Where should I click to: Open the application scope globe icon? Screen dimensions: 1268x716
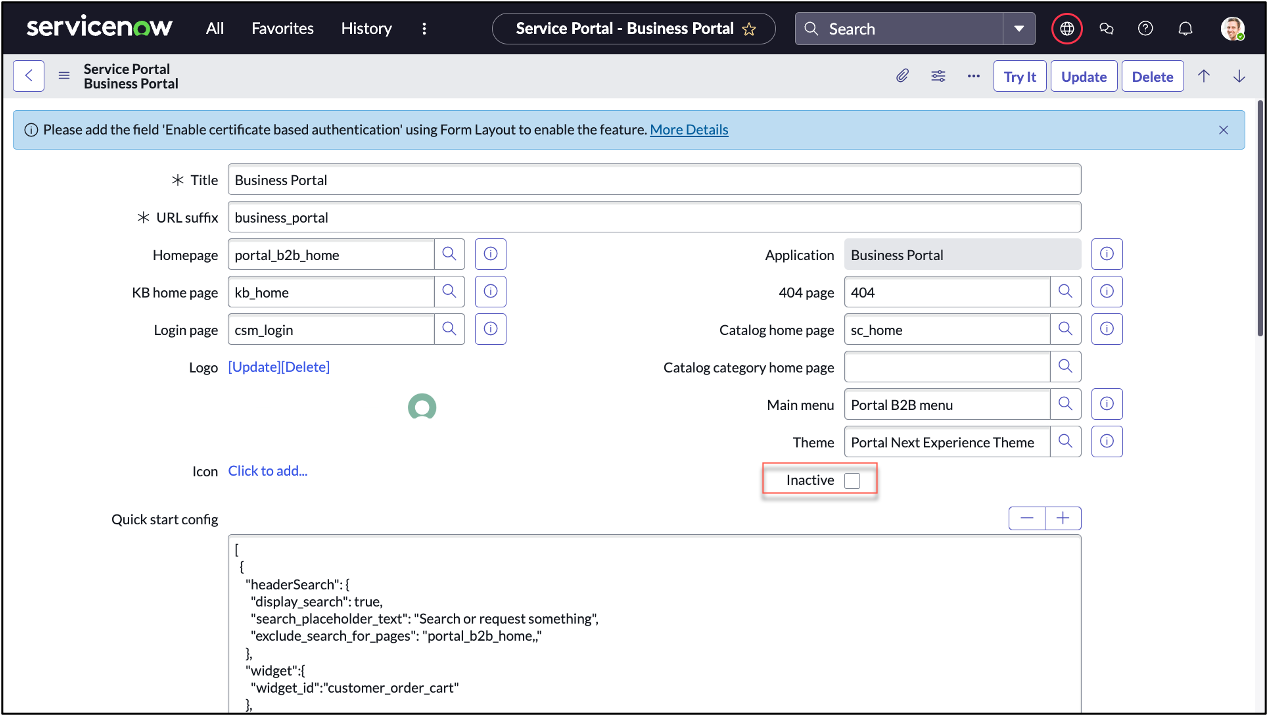[x=1067, y=29]
